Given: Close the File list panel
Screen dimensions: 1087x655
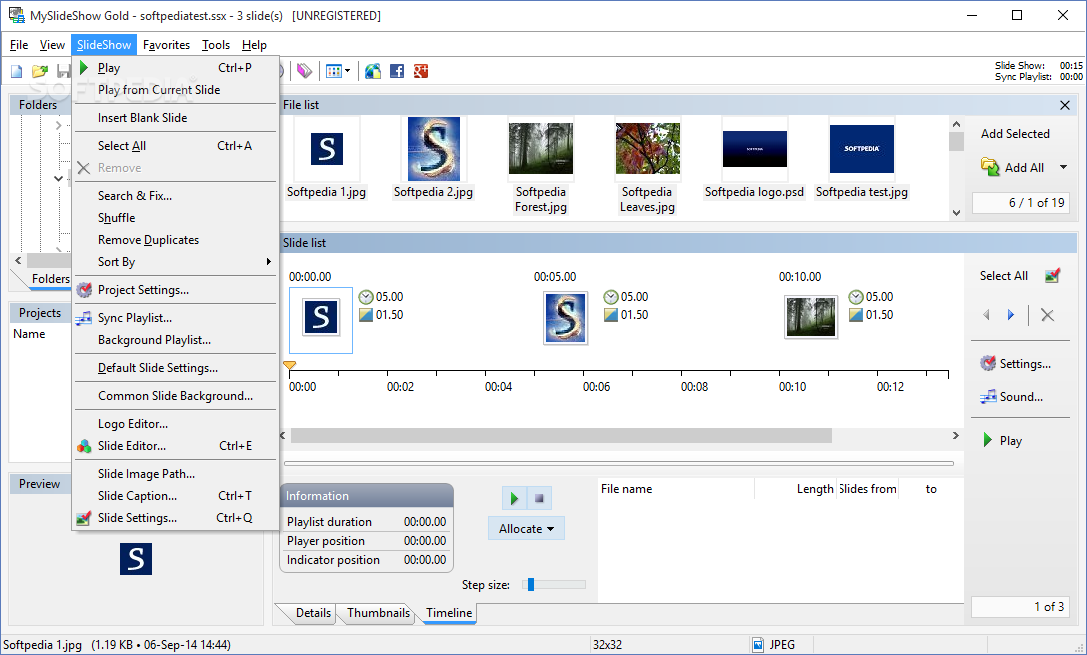Looking at the screenshot, I should click(x=1065, y=105).
